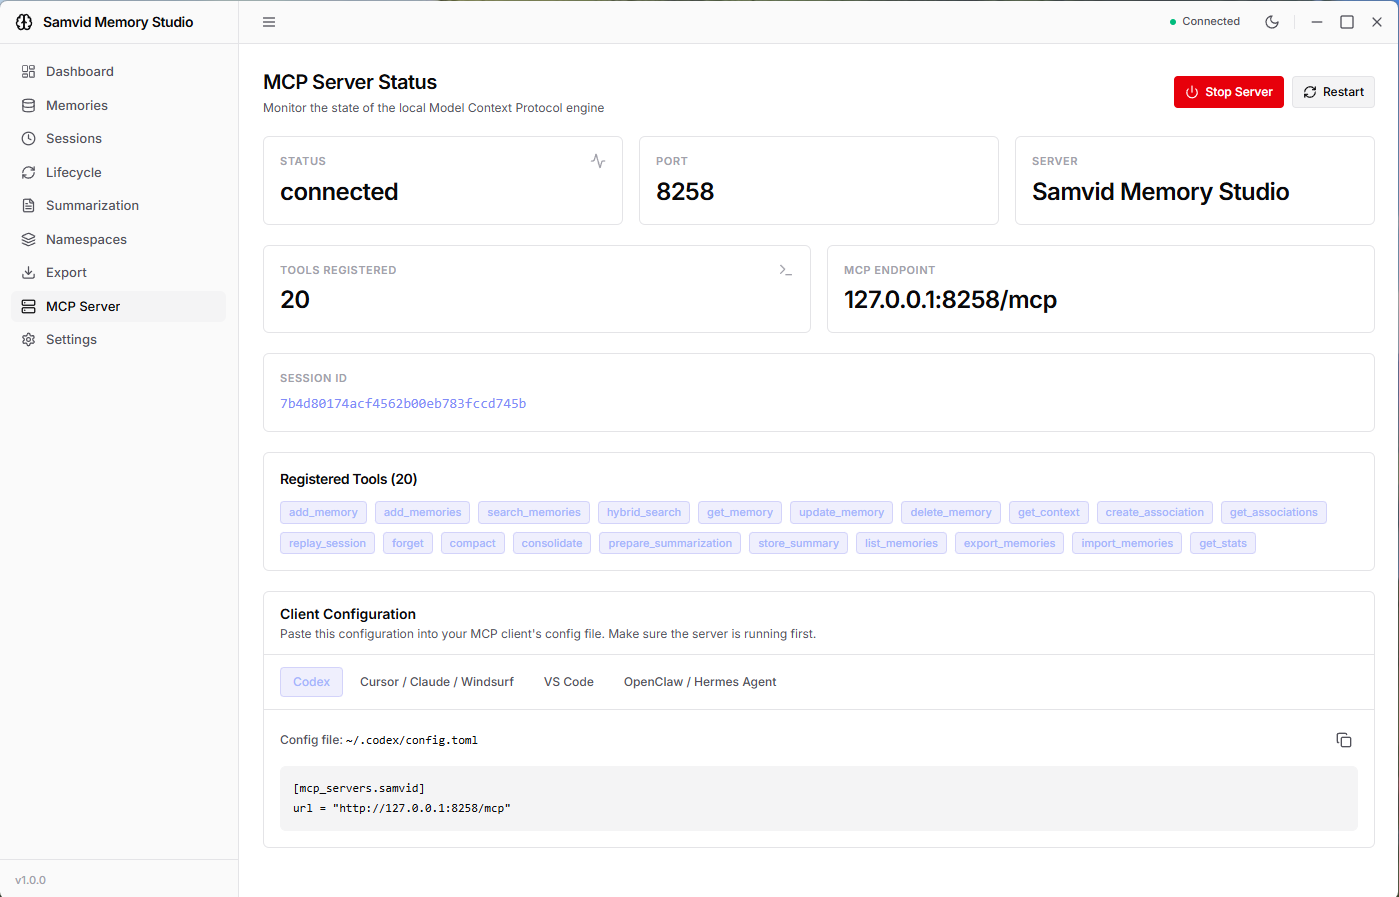Image resolution: width=1399 pixels, height=897 pixels.
Task: Open the Namespaces page
Action: (118, 240)
